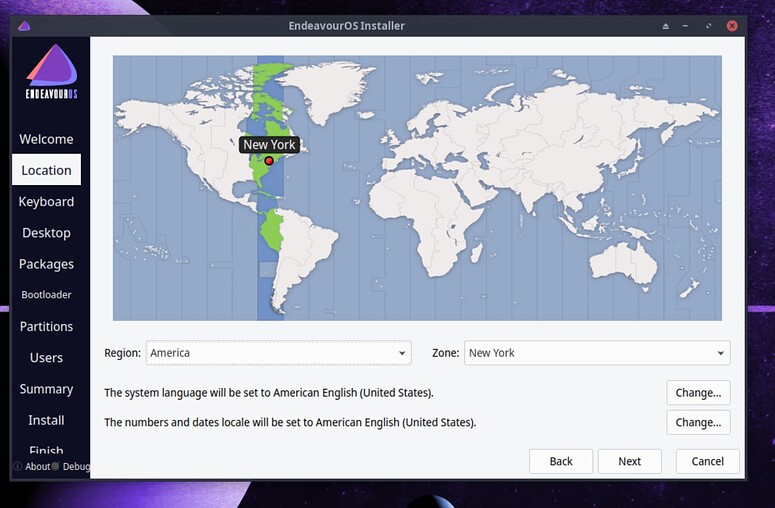
Task: Go to the Welcome step in sidebar
Action: click(x=46, y=139)
